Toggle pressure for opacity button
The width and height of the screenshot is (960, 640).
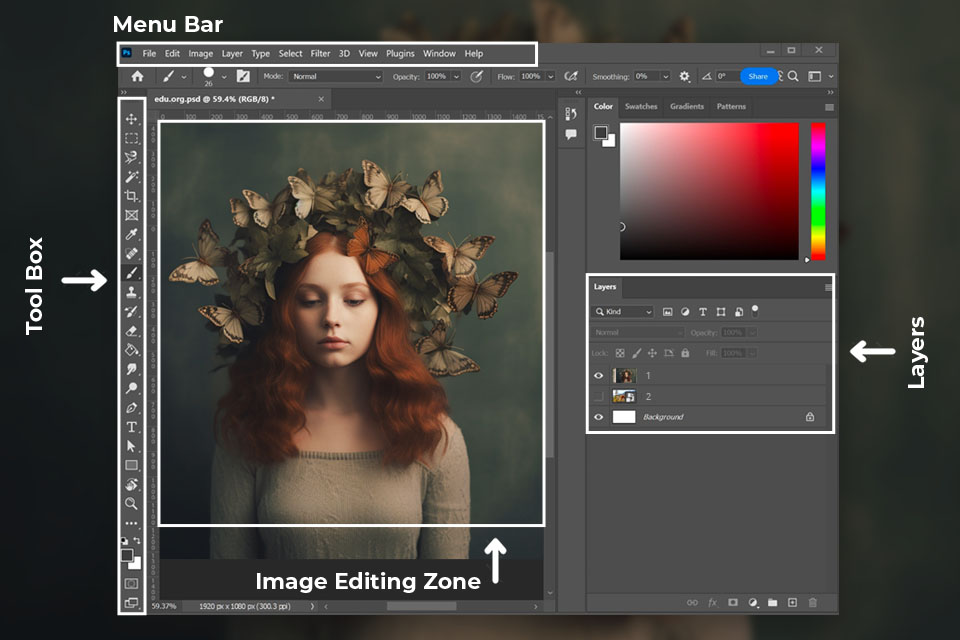[476, 77]
